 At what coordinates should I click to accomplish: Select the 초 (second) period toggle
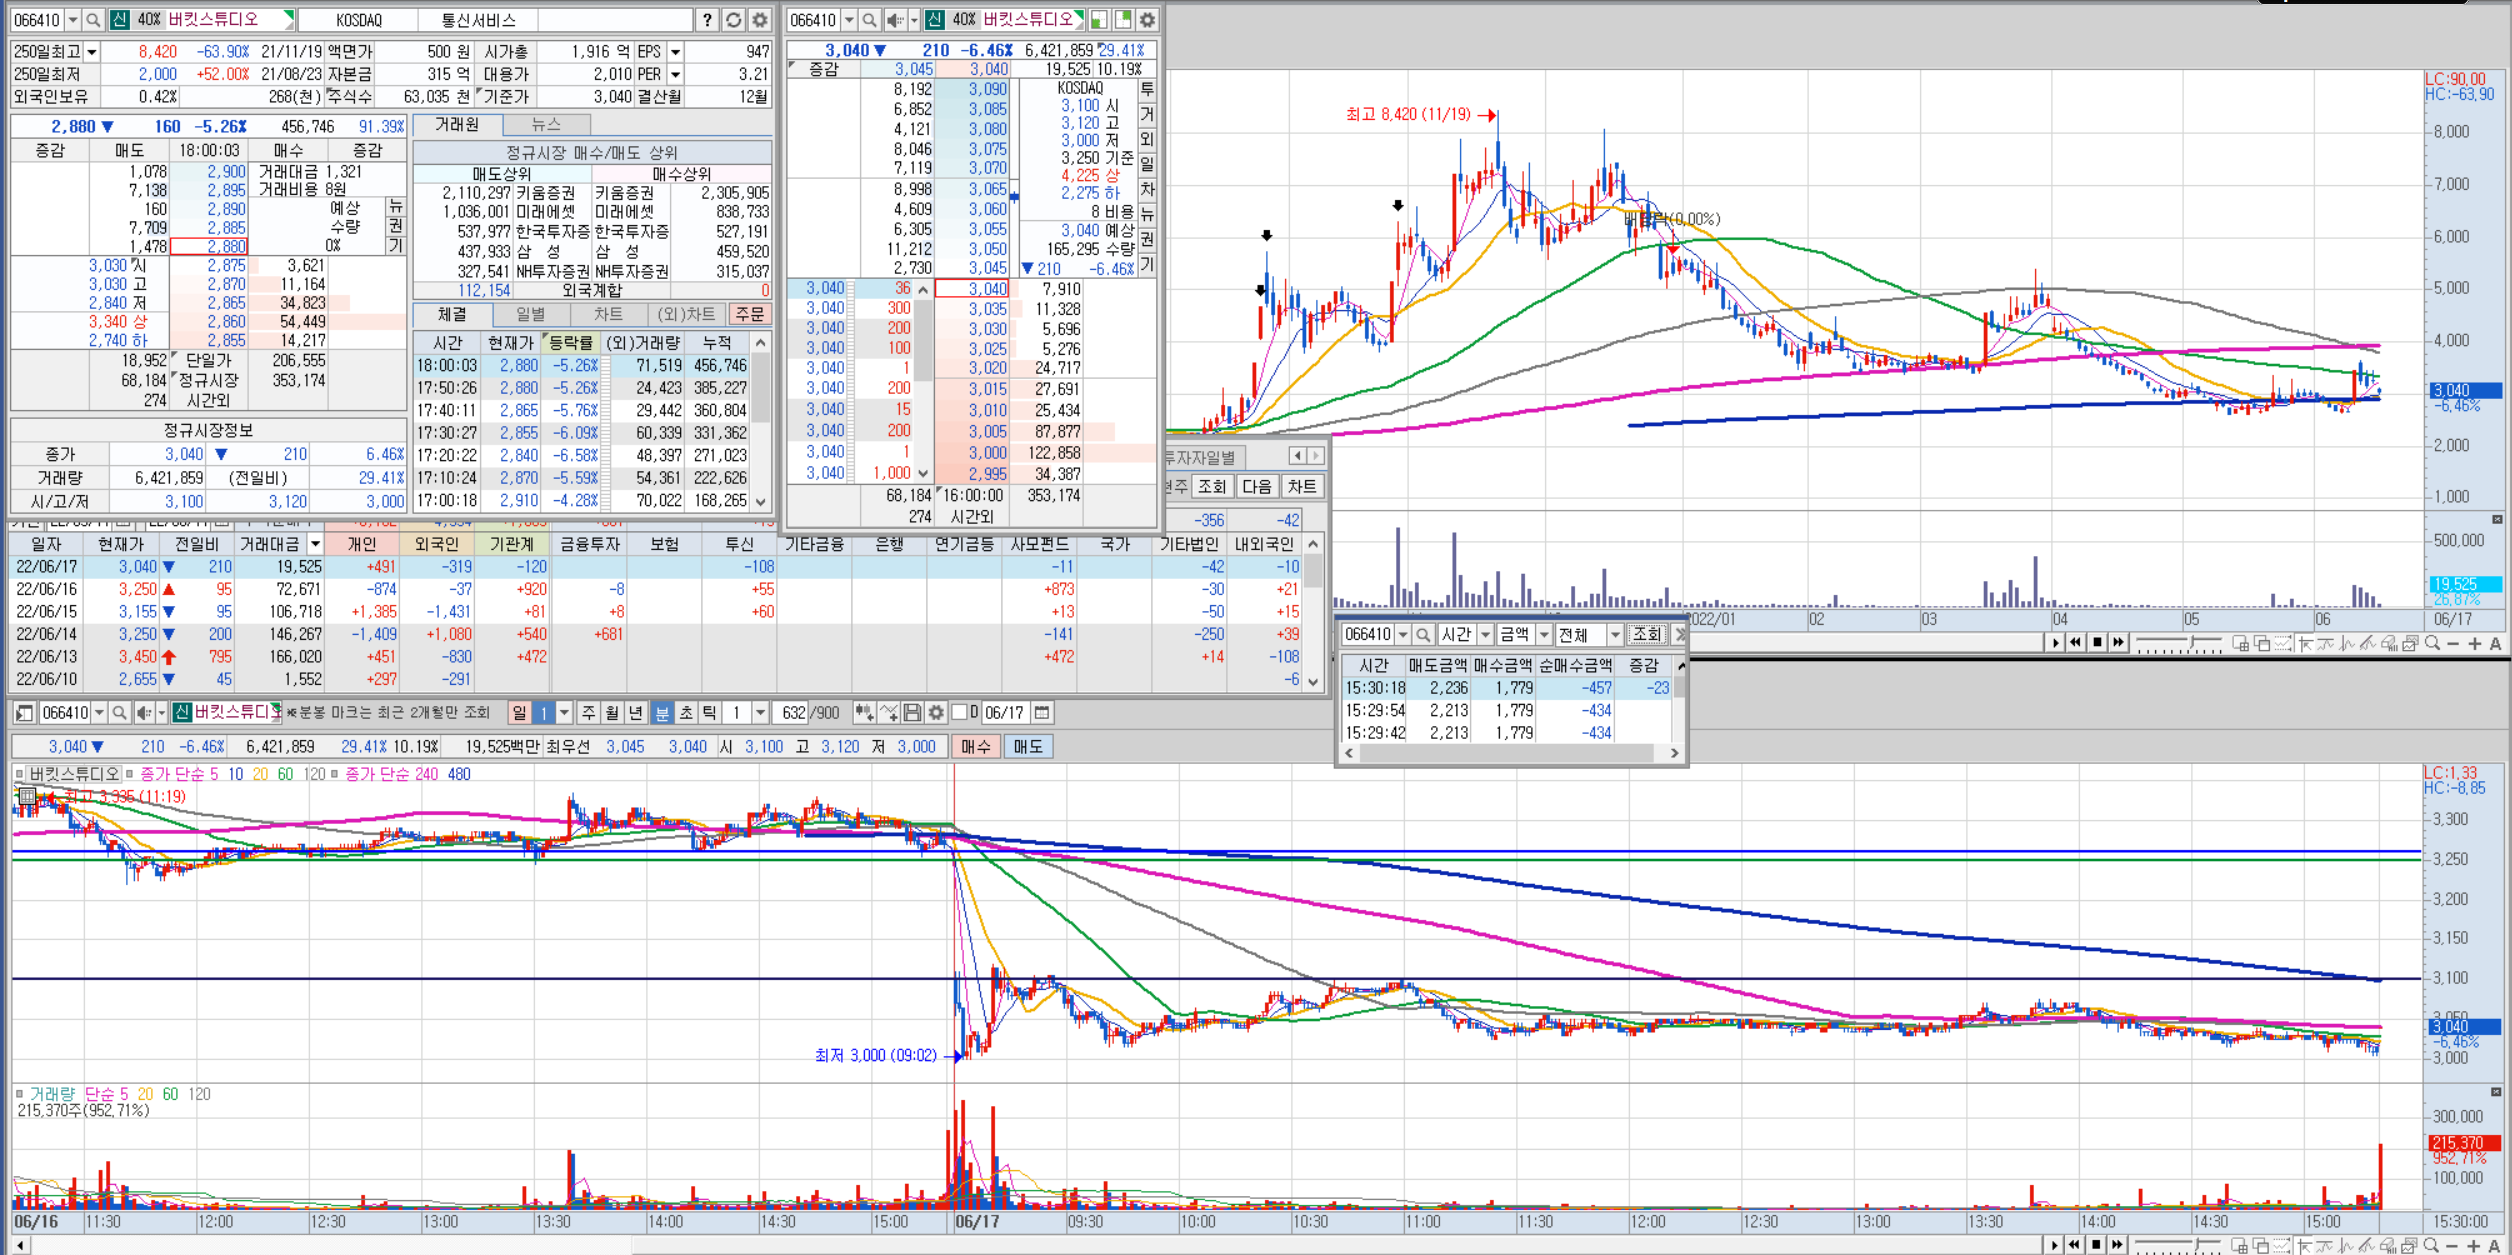click(686, 712)
